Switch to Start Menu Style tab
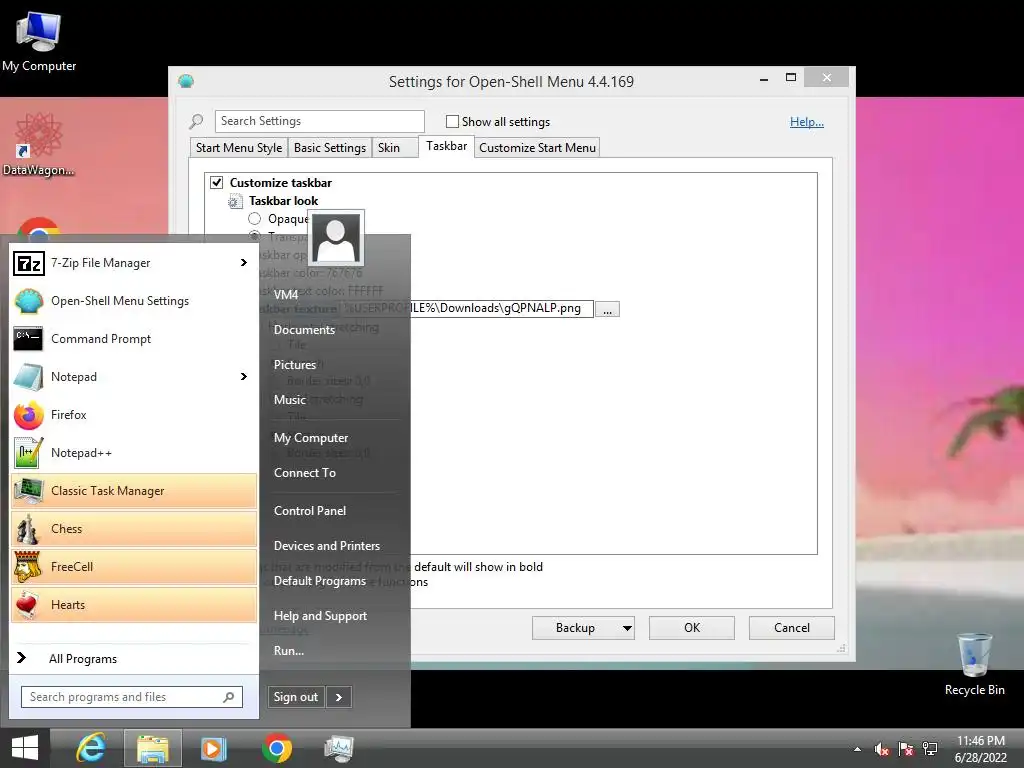Viewport: 1024px width, 768px height. [x=239, y=148]
